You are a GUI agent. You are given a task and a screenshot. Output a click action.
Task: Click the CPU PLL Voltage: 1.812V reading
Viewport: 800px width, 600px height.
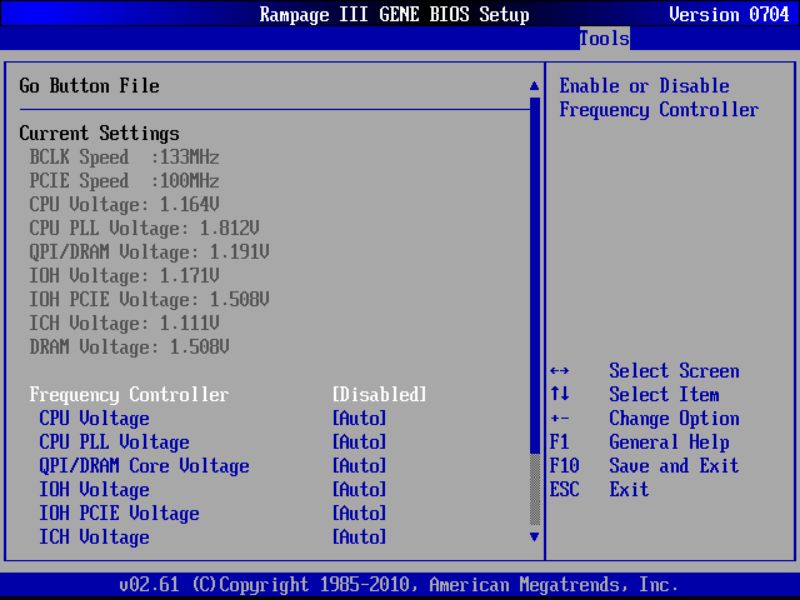144,228
